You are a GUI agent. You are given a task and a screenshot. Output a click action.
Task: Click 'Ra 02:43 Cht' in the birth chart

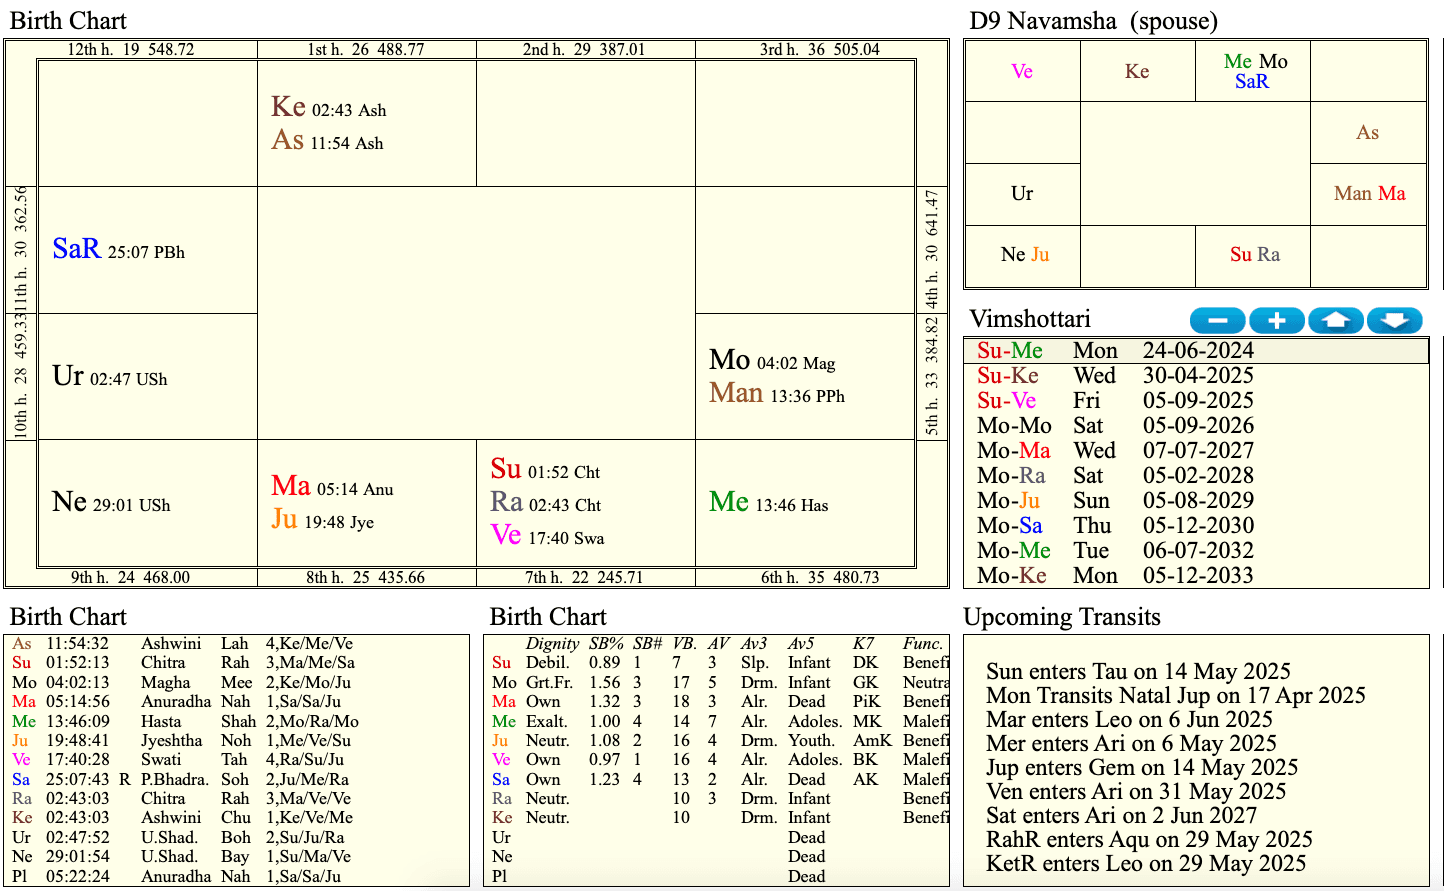point(545,502)
